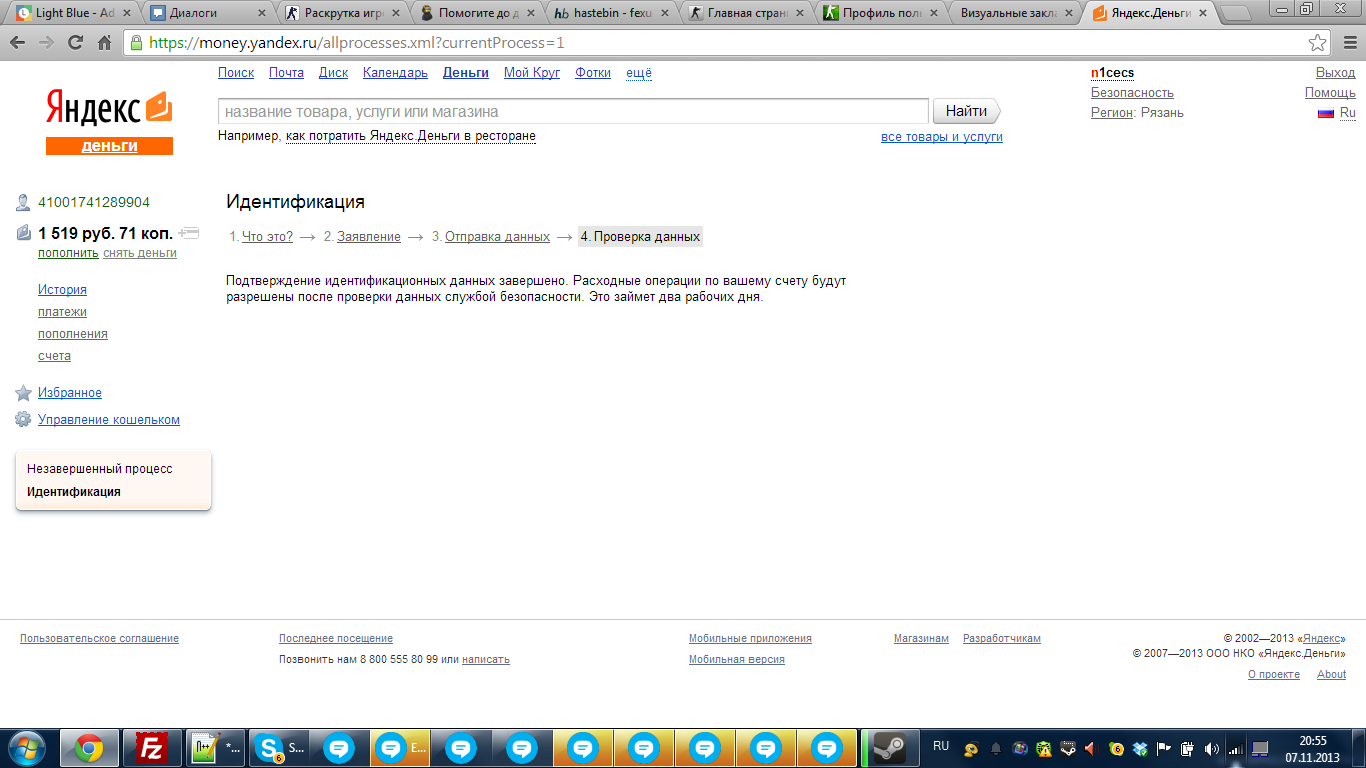Open счета in the sidebar
Viewport: 1366px width, 768px height.
click(54, 356)
